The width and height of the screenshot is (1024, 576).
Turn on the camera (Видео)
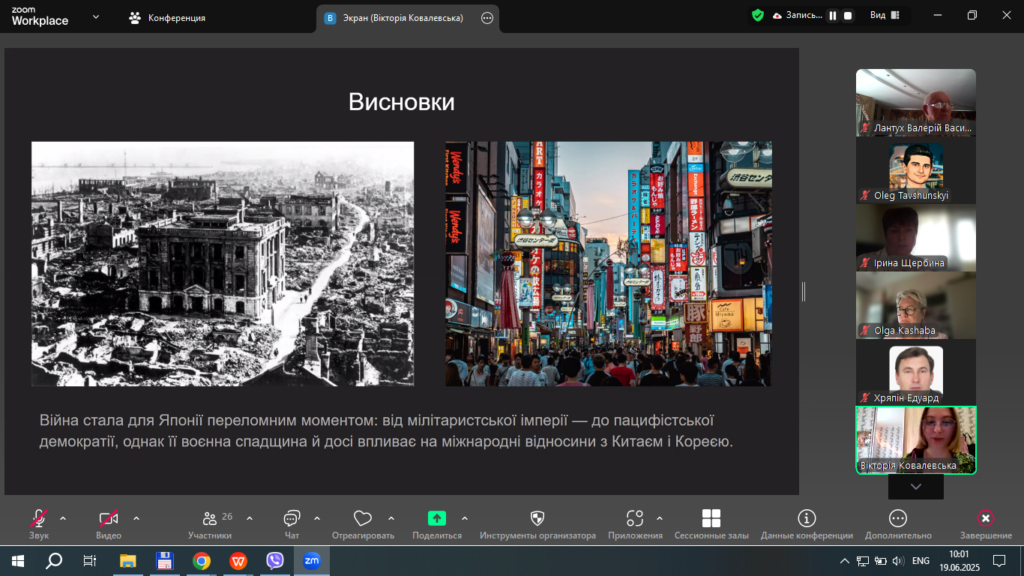109,518
